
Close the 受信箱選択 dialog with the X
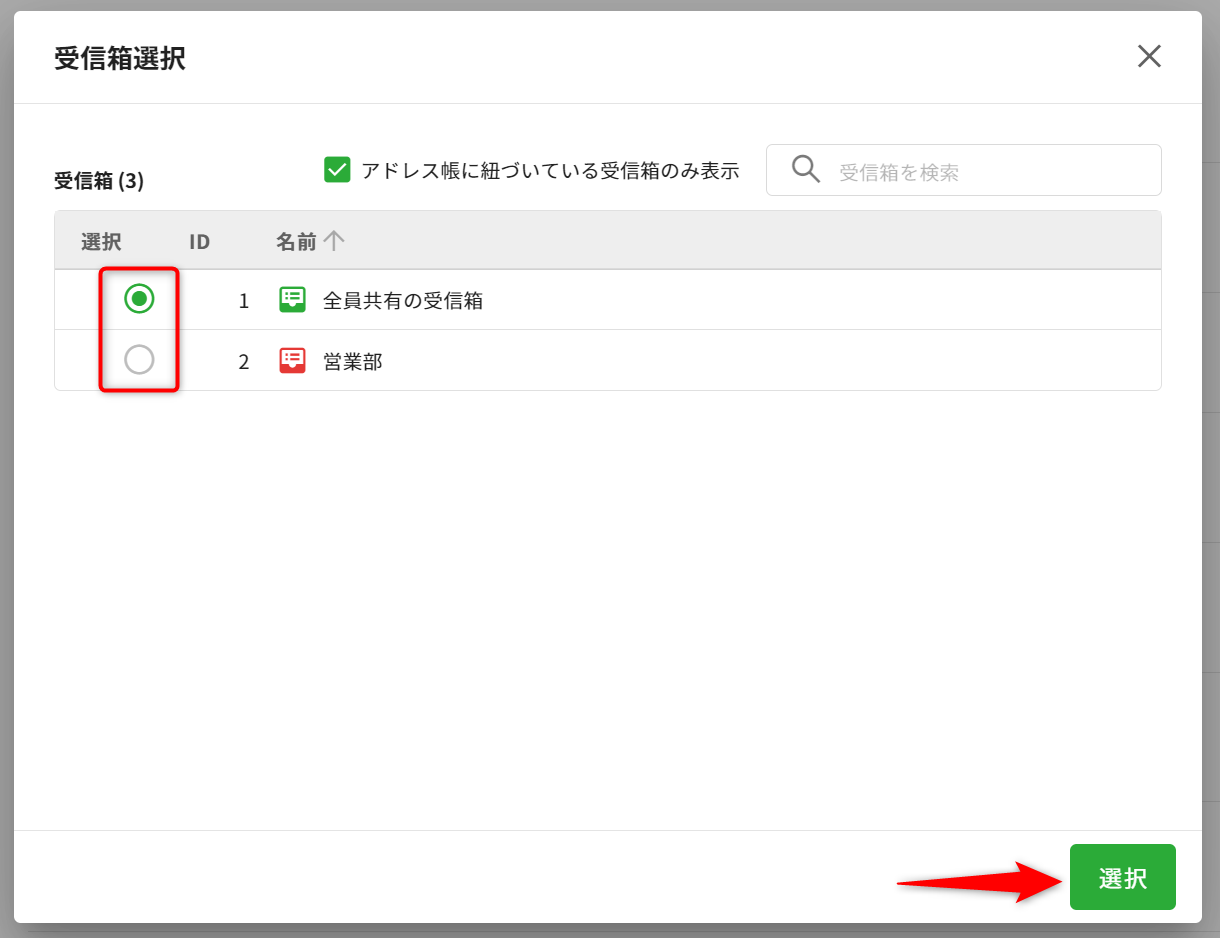1149,57
